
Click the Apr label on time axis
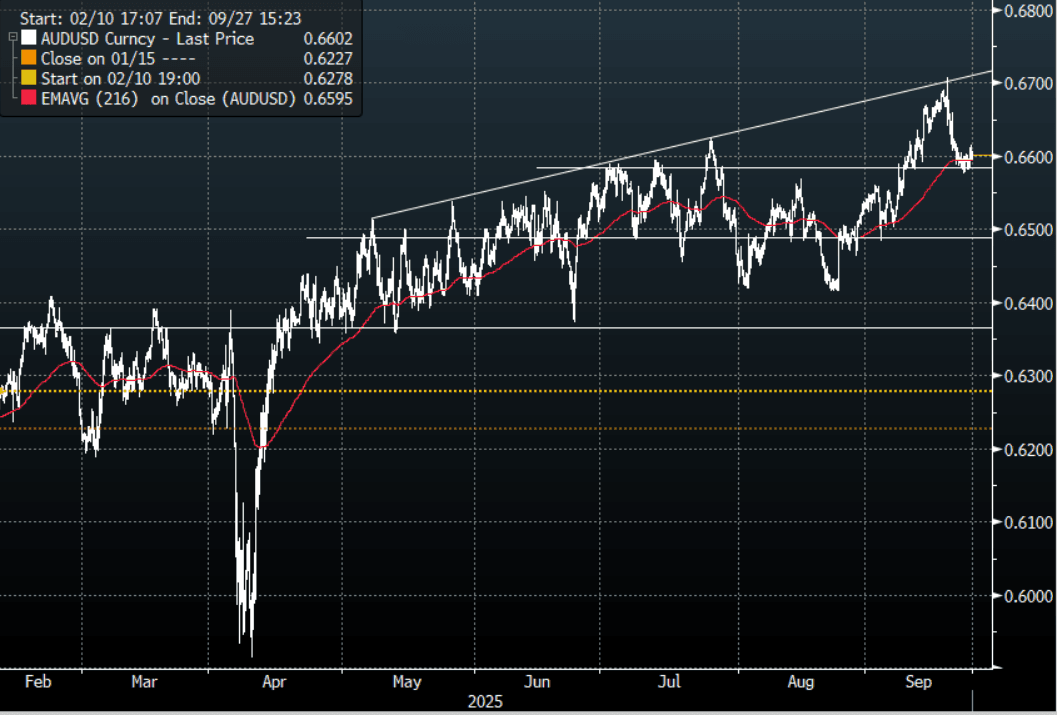[273, 682]
